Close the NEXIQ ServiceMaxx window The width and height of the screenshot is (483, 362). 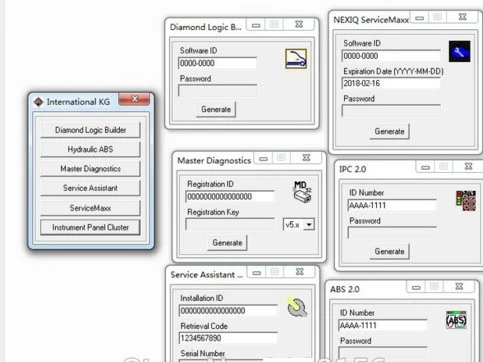463,17
